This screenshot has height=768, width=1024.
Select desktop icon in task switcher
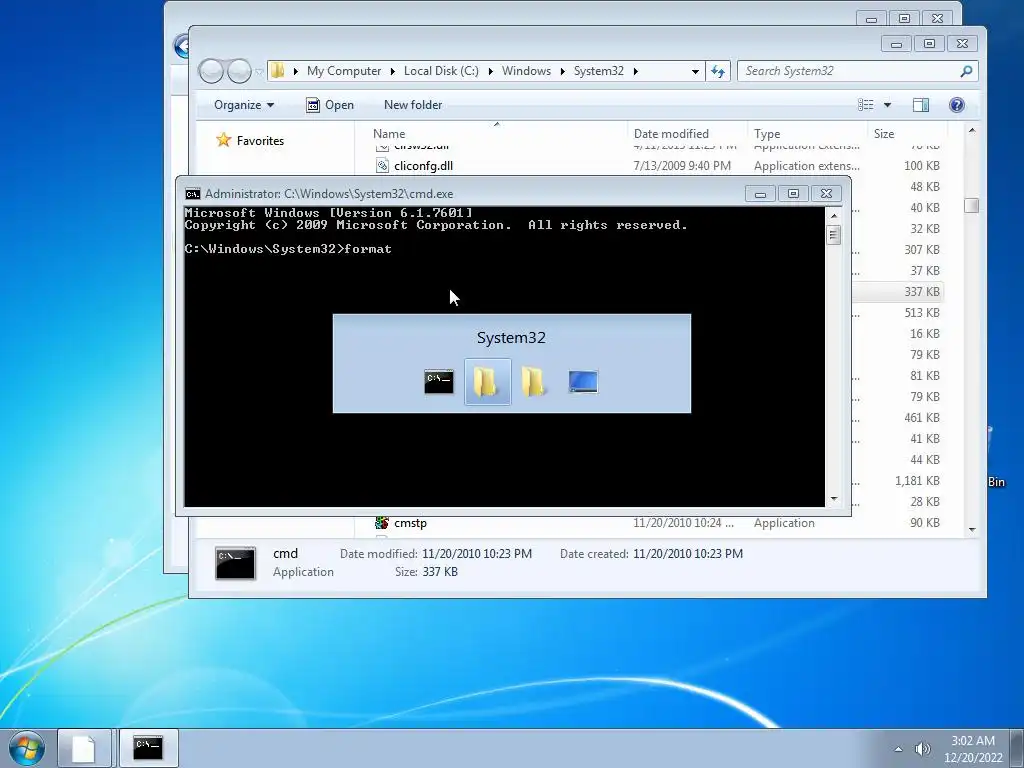click(x=583, y=382)
